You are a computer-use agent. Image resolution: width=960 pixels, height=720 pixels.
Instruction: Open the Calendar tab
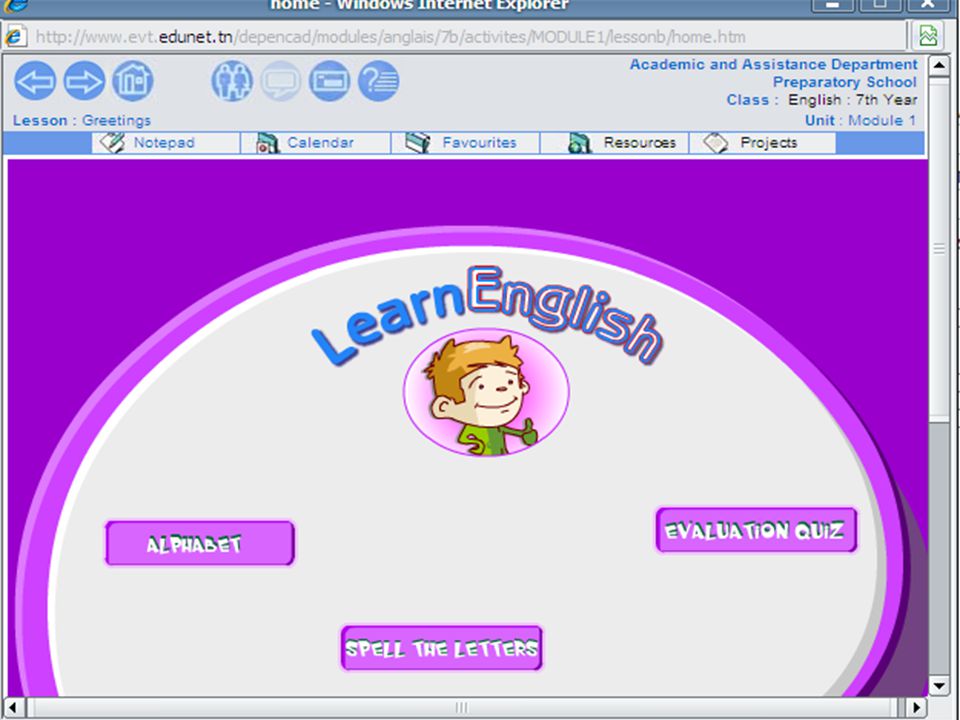[315, 143]
